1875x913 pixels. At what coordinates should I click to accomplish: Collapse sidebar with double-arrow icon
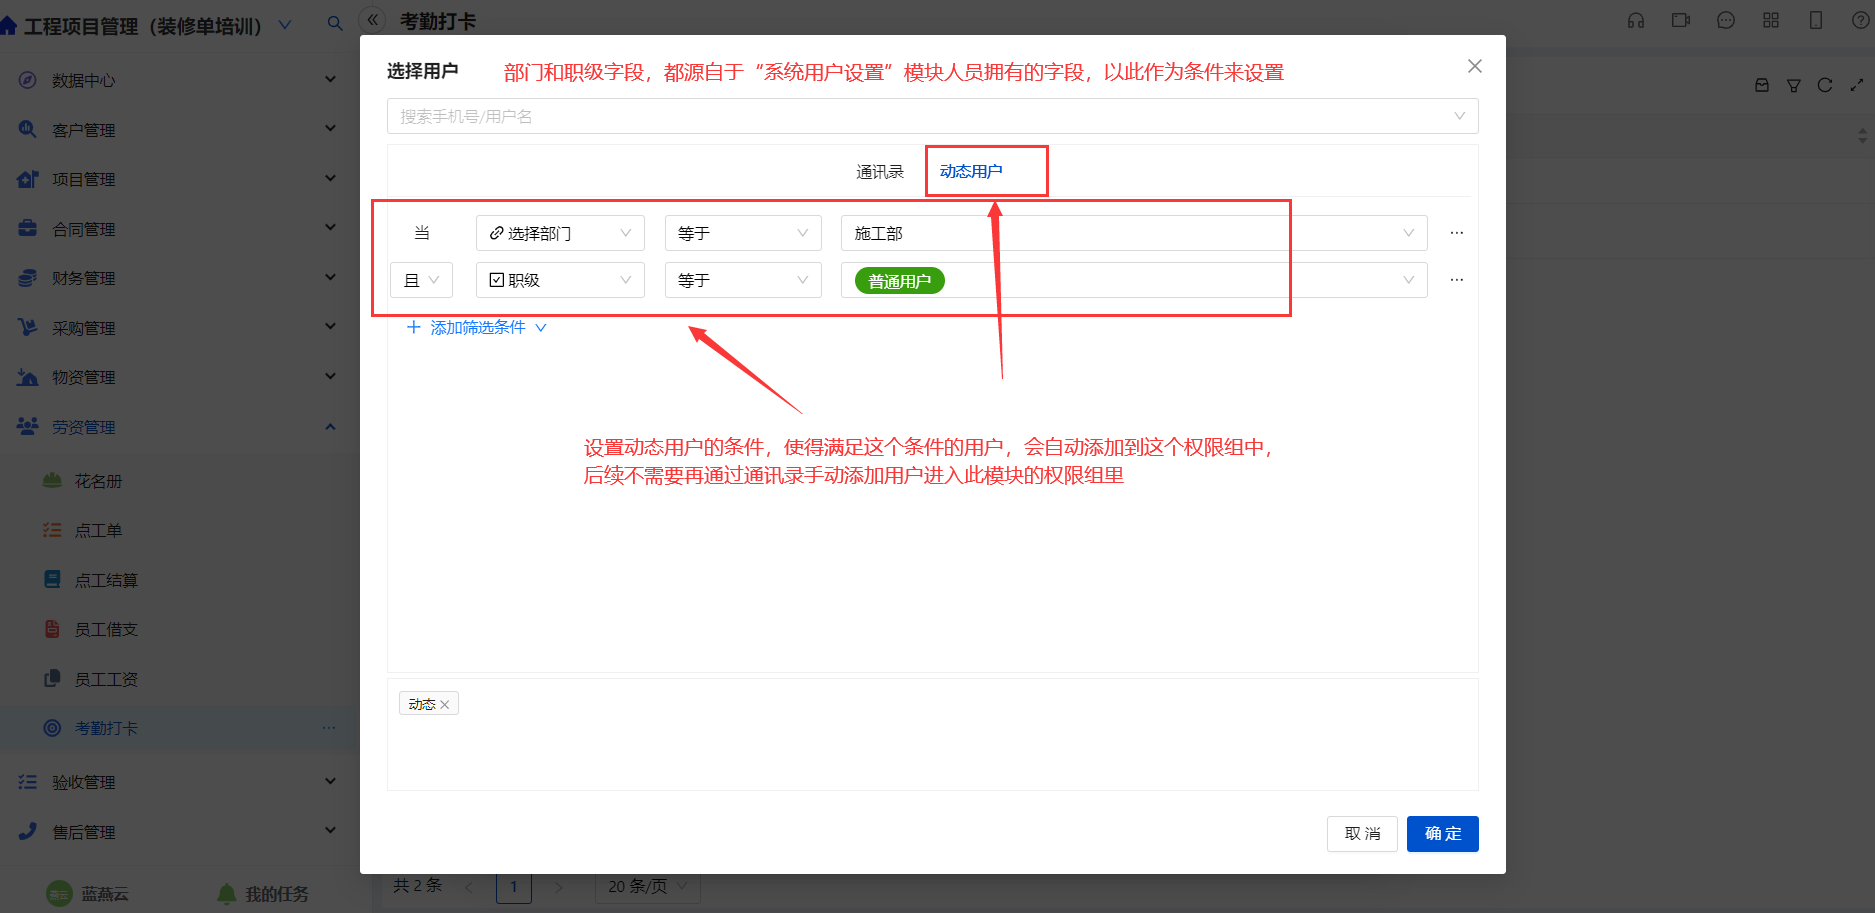coord(372,20)
